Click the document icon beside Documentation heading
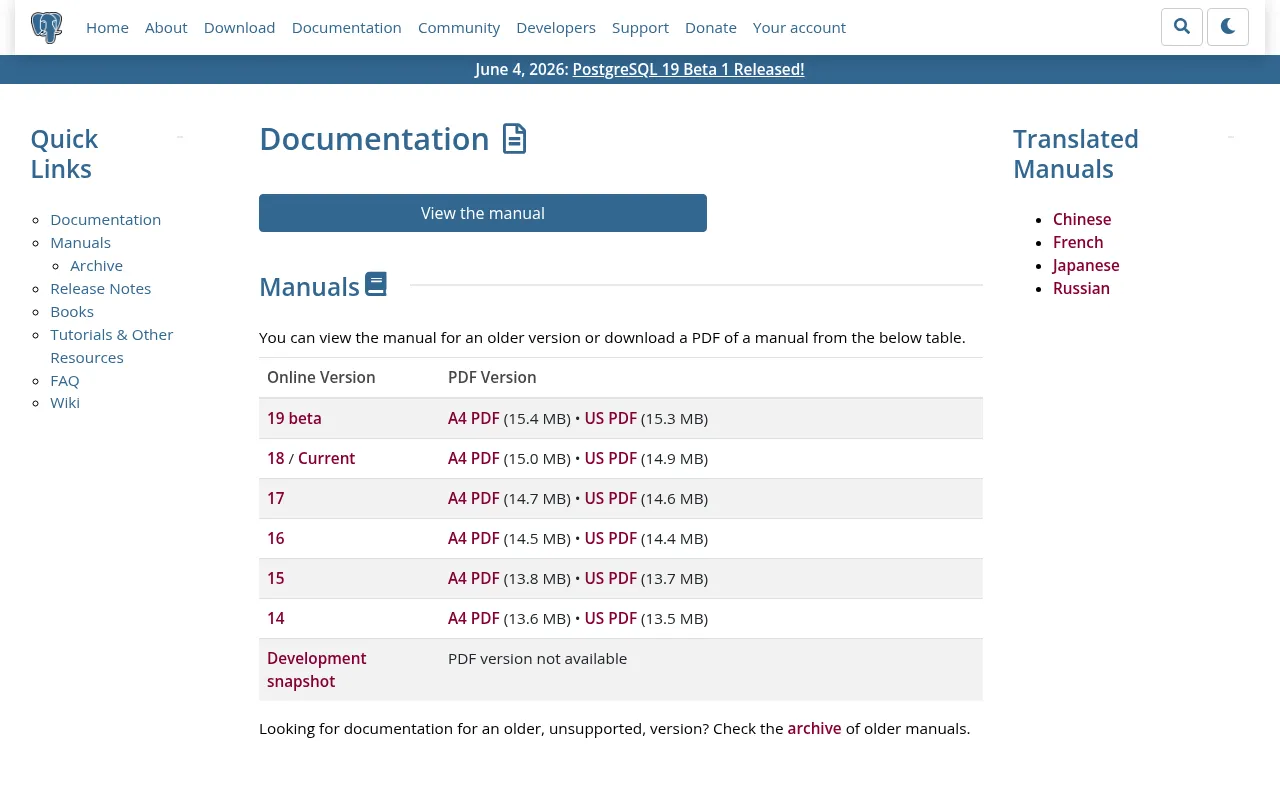The height and width of the screenshot is (800, 1280). point(514,139)
